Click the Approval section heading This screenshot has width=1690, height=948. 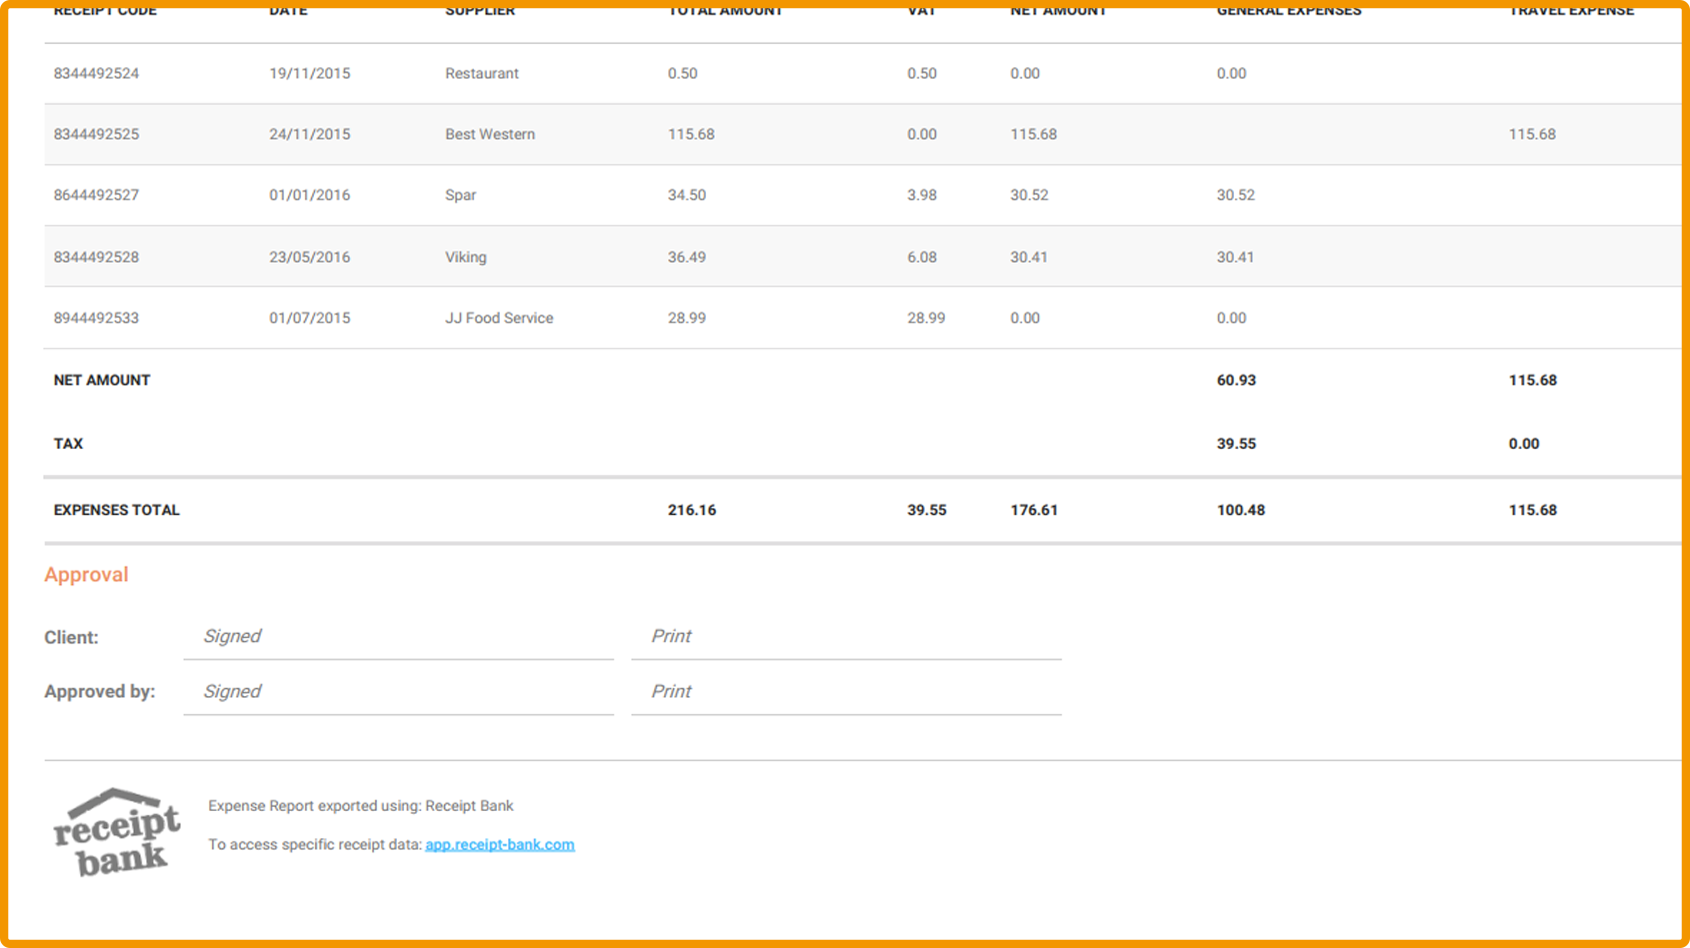86,575
